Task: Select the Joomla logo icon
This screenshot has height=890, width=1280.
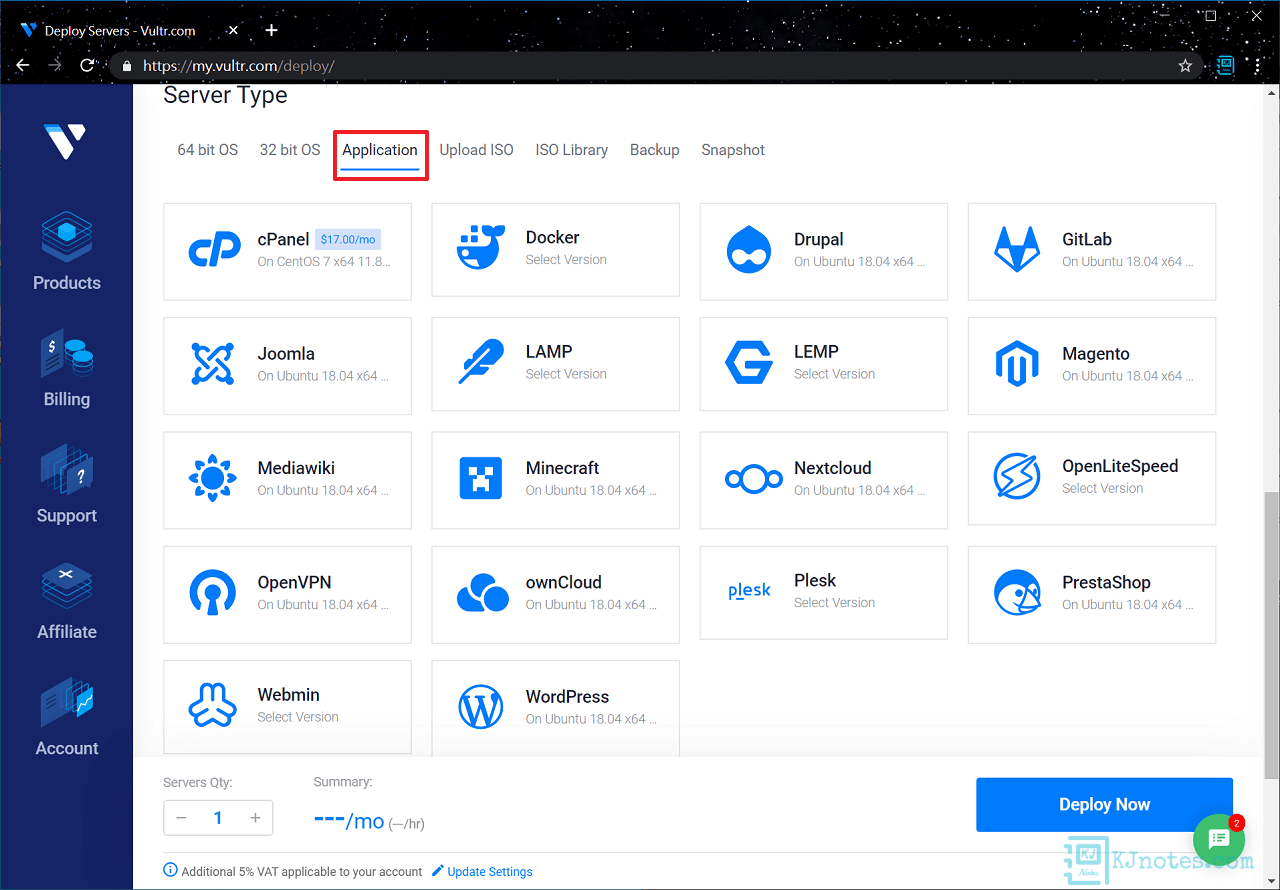Action: tap(213, 364)
